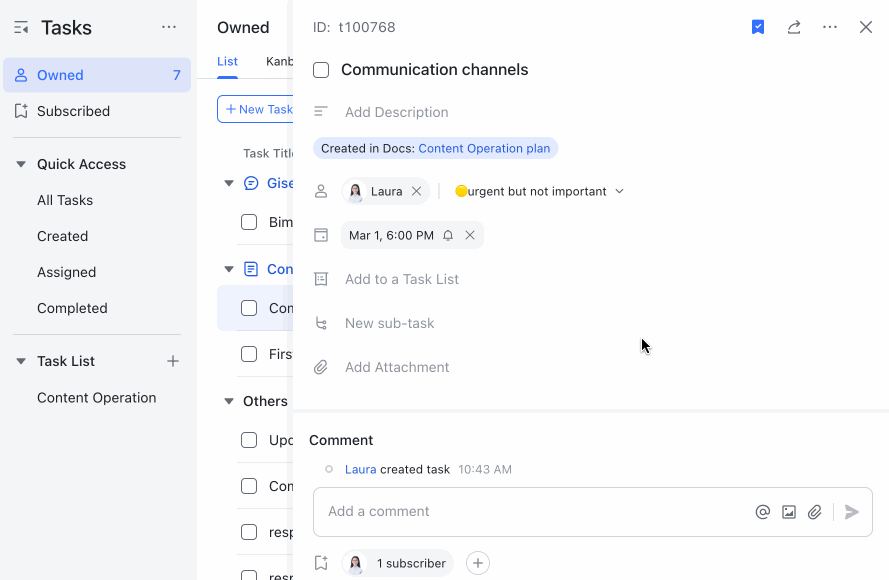The width and height of the screenshot is (889, 580).
Task: Open the @ mention icon in the comment box
Action: pos(762,511)
